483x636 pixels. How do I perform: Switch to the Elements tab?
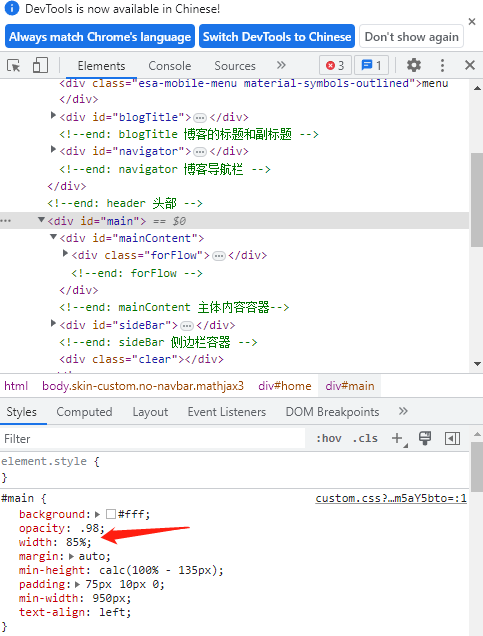click(x=101, y=66)
